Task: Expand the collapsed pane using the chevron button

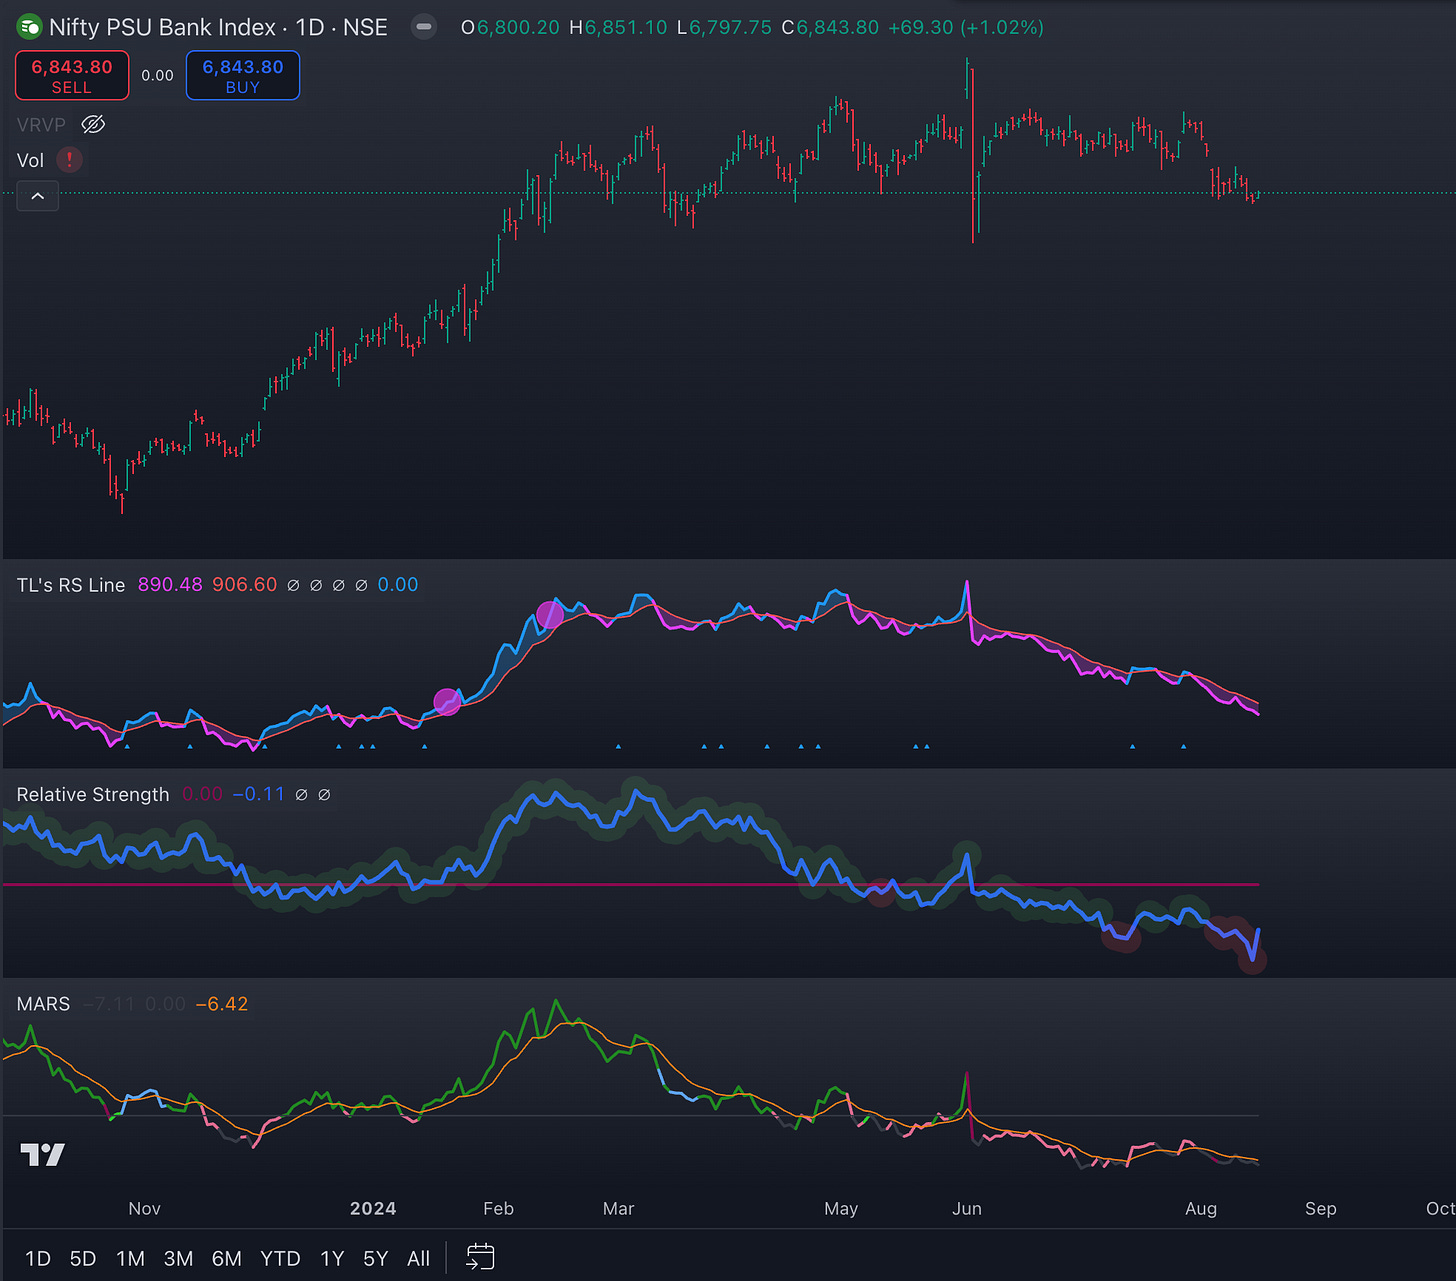Action: (x=37, y=196)
